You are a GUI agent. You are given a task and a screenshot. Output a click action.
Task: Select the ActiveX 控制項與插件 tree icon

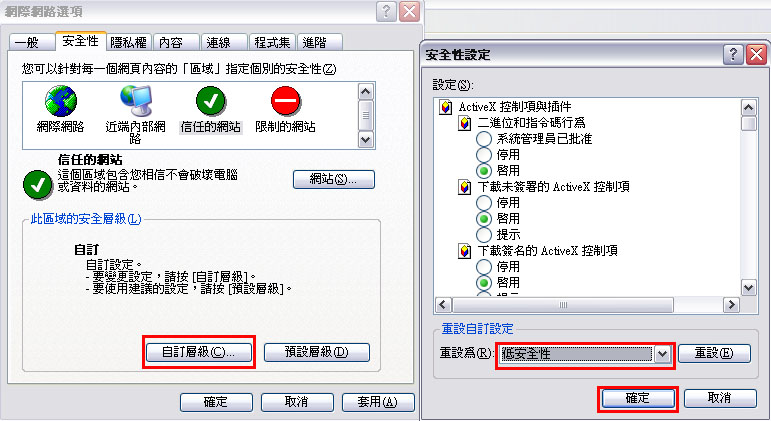click(445, 107)
